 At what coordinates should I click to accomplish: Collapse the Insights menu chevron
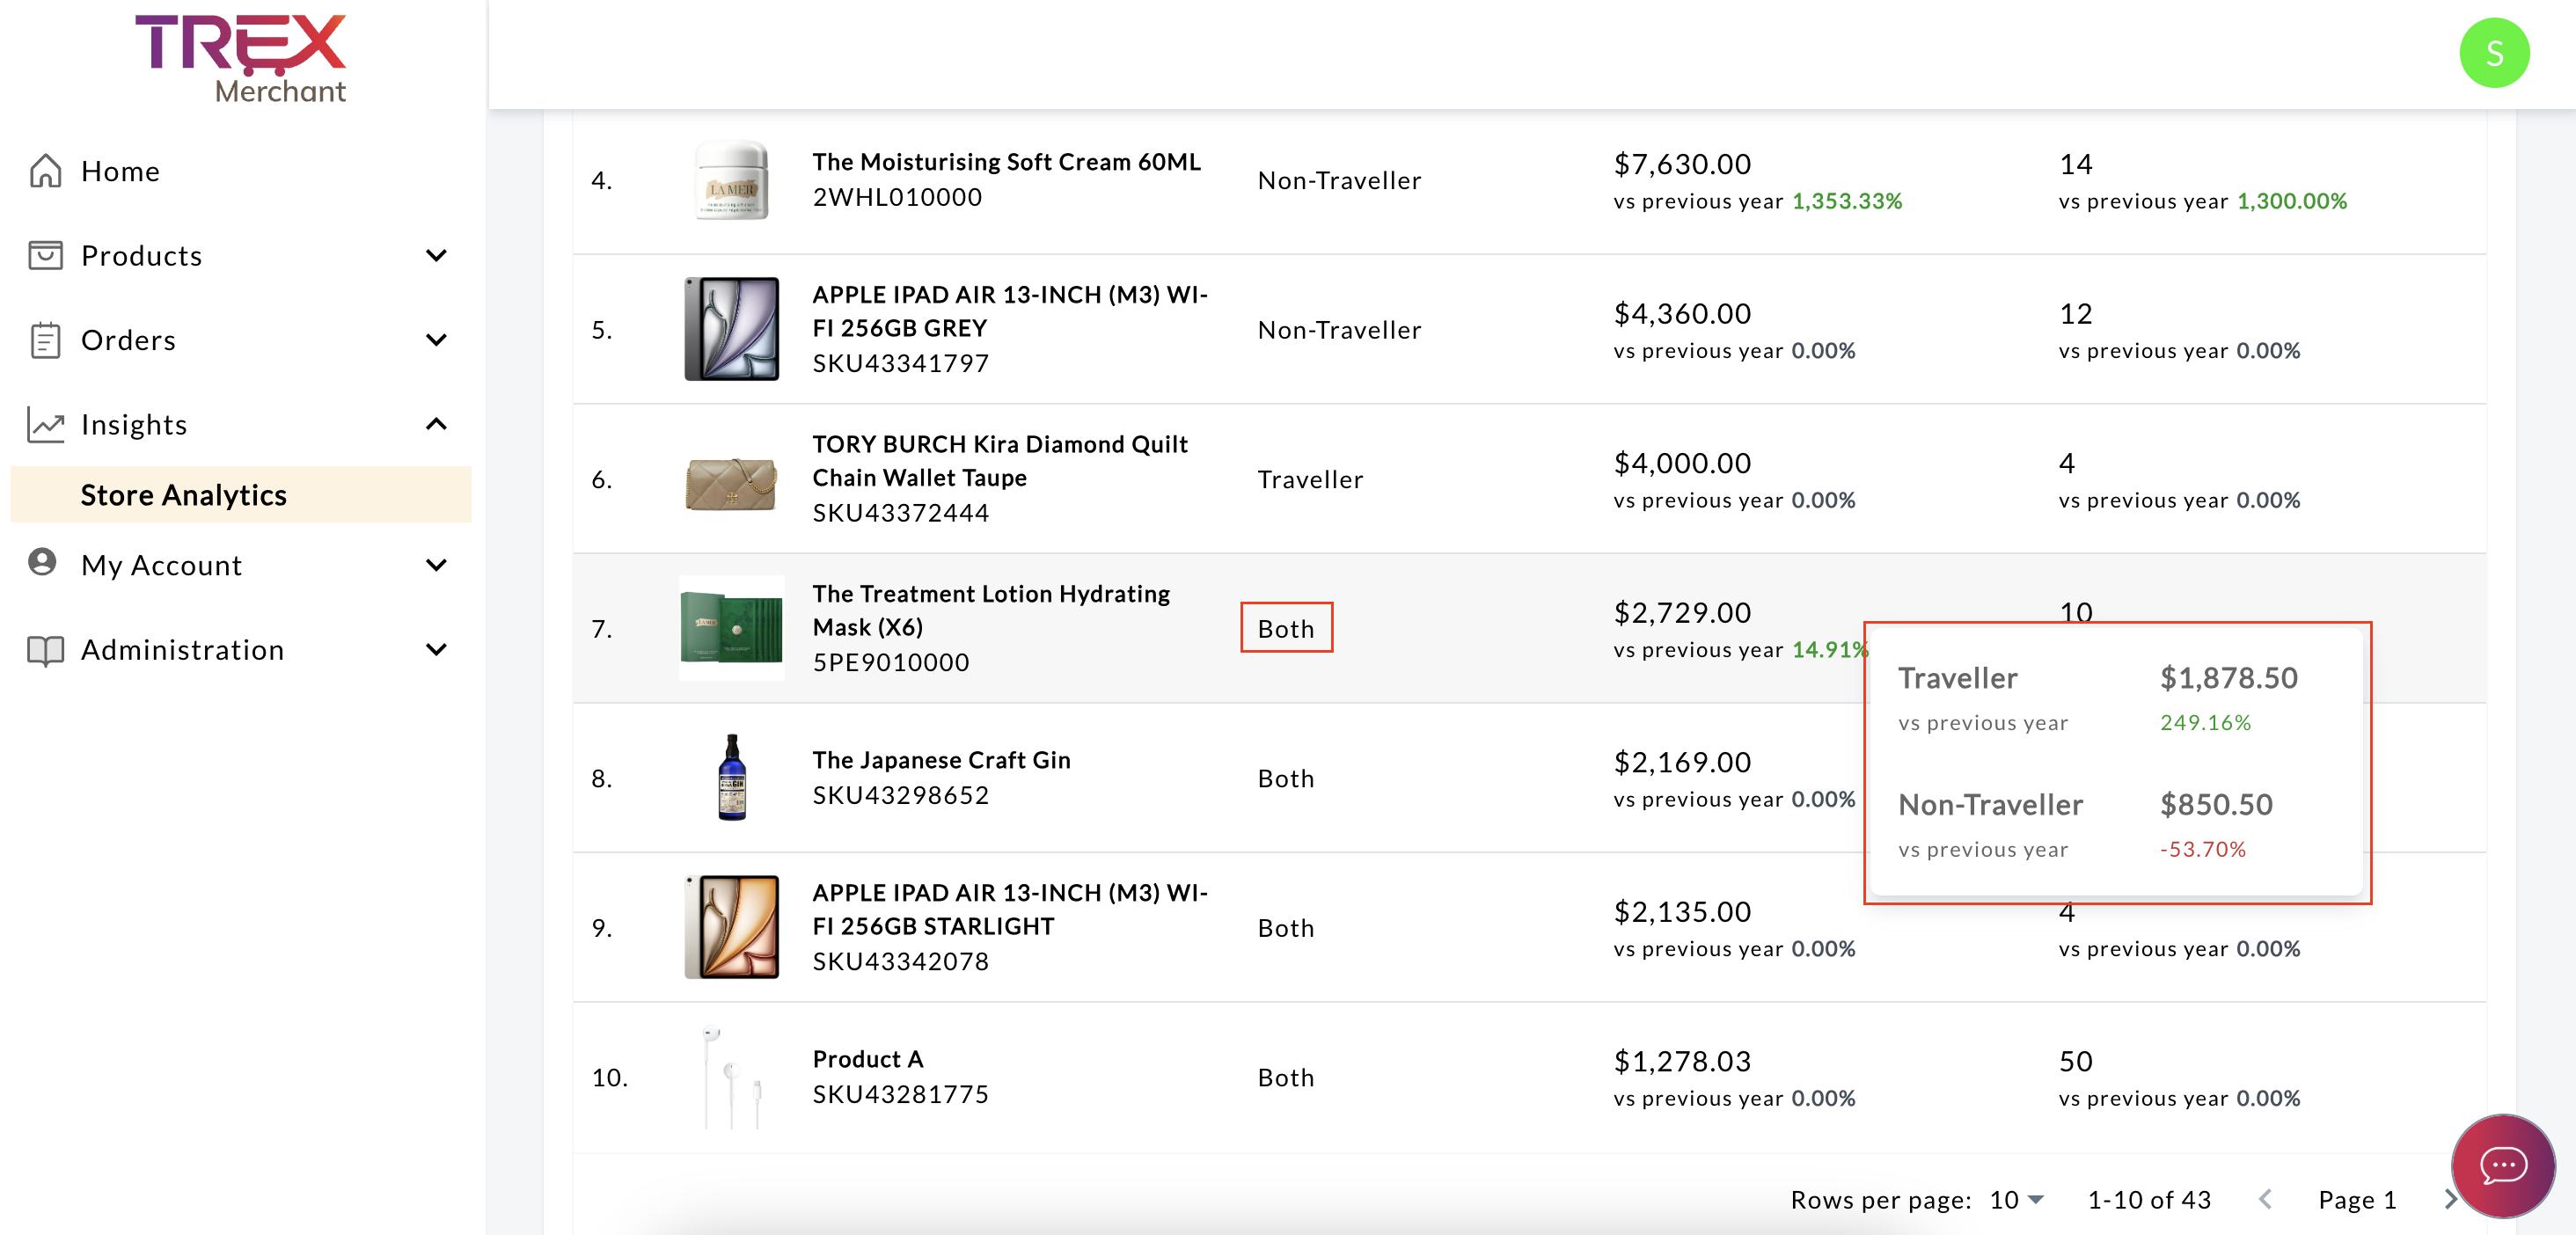click(x=436, y=424)
